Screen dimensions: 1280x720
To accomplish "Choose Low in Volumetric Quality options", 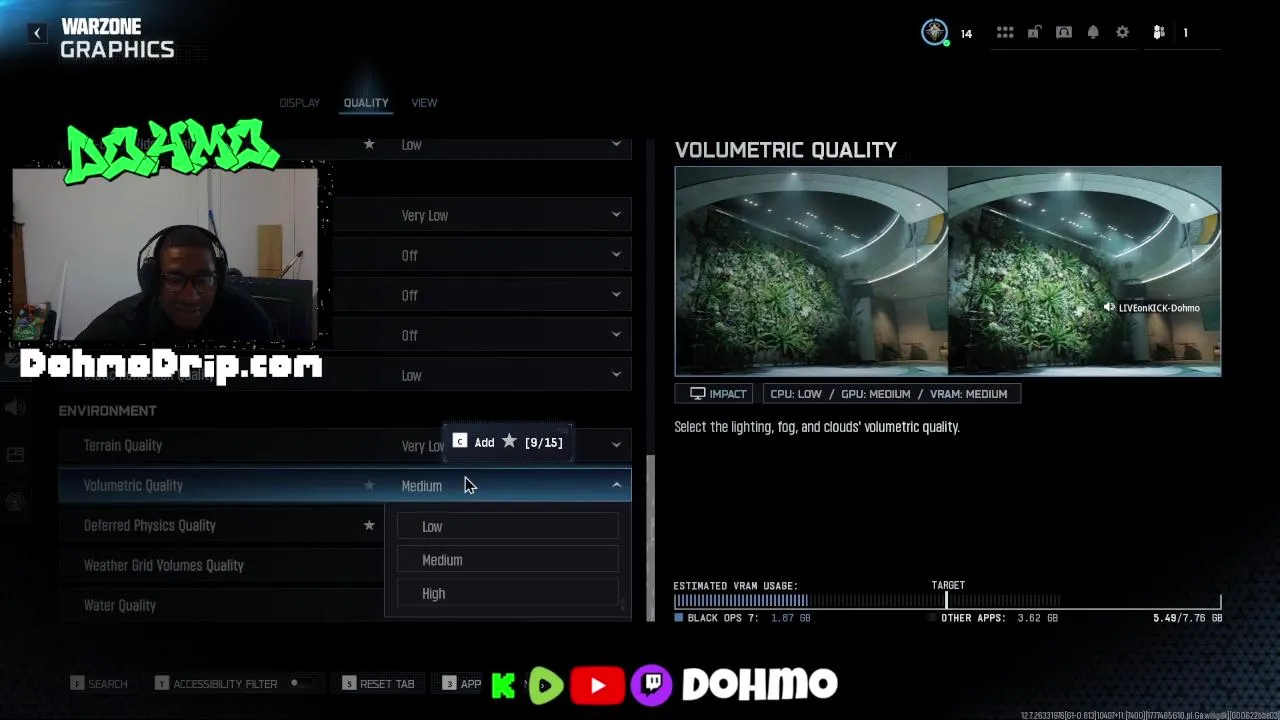I will [x=508, y=526].
